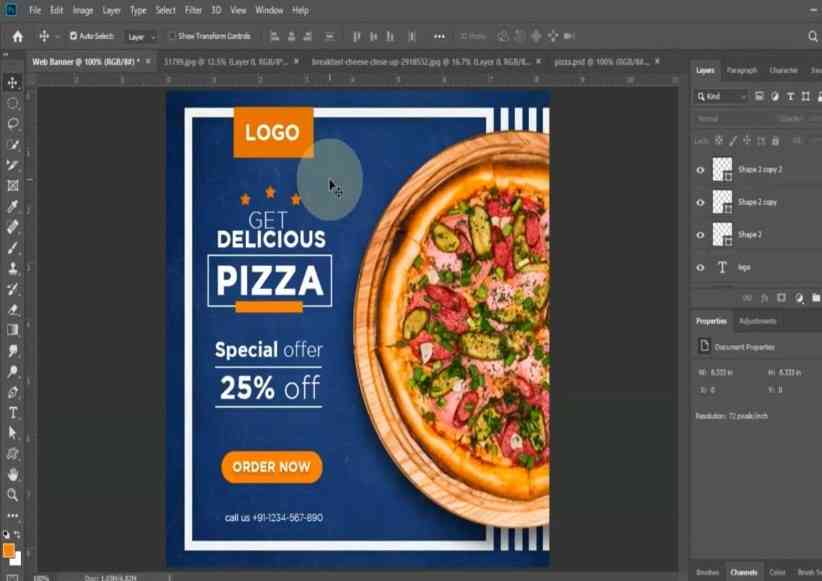Switch to the Adjustments tab
822x581 pixels.
pyautogui.click(x=757, y=321)
